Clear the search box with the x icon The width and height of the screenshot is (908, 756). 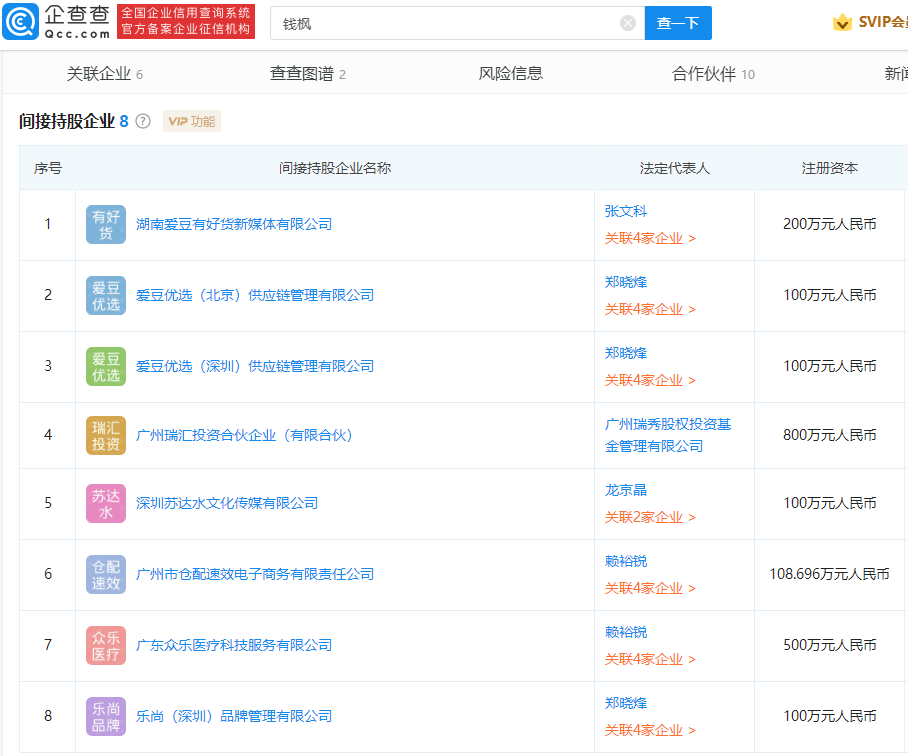coord(627,22)
